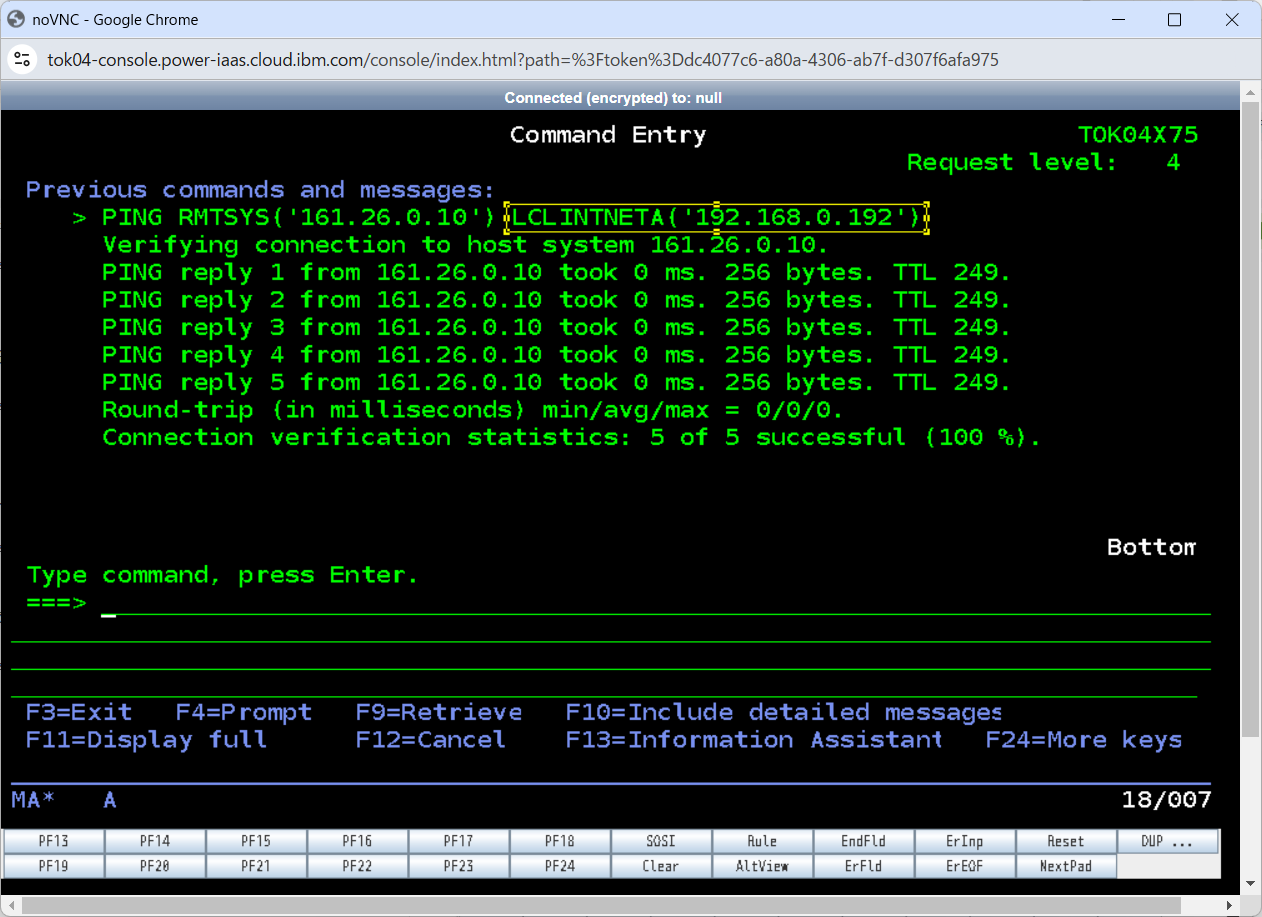Click the EndFld keypad button
Viewport: 1262px width, 917px height.
(863, 841)
